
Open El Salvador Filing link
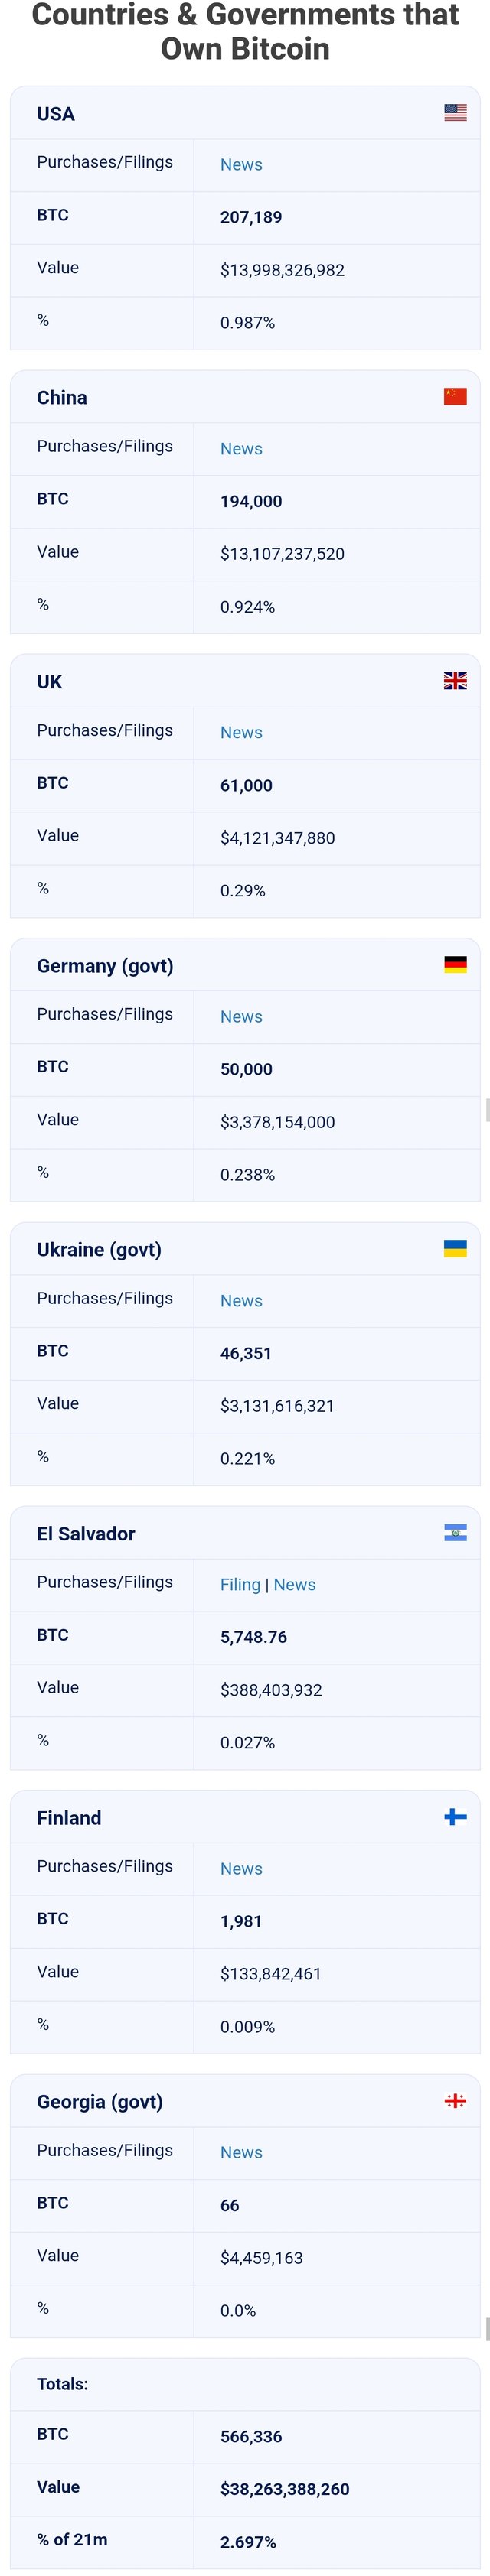(x=240, y=1585)
